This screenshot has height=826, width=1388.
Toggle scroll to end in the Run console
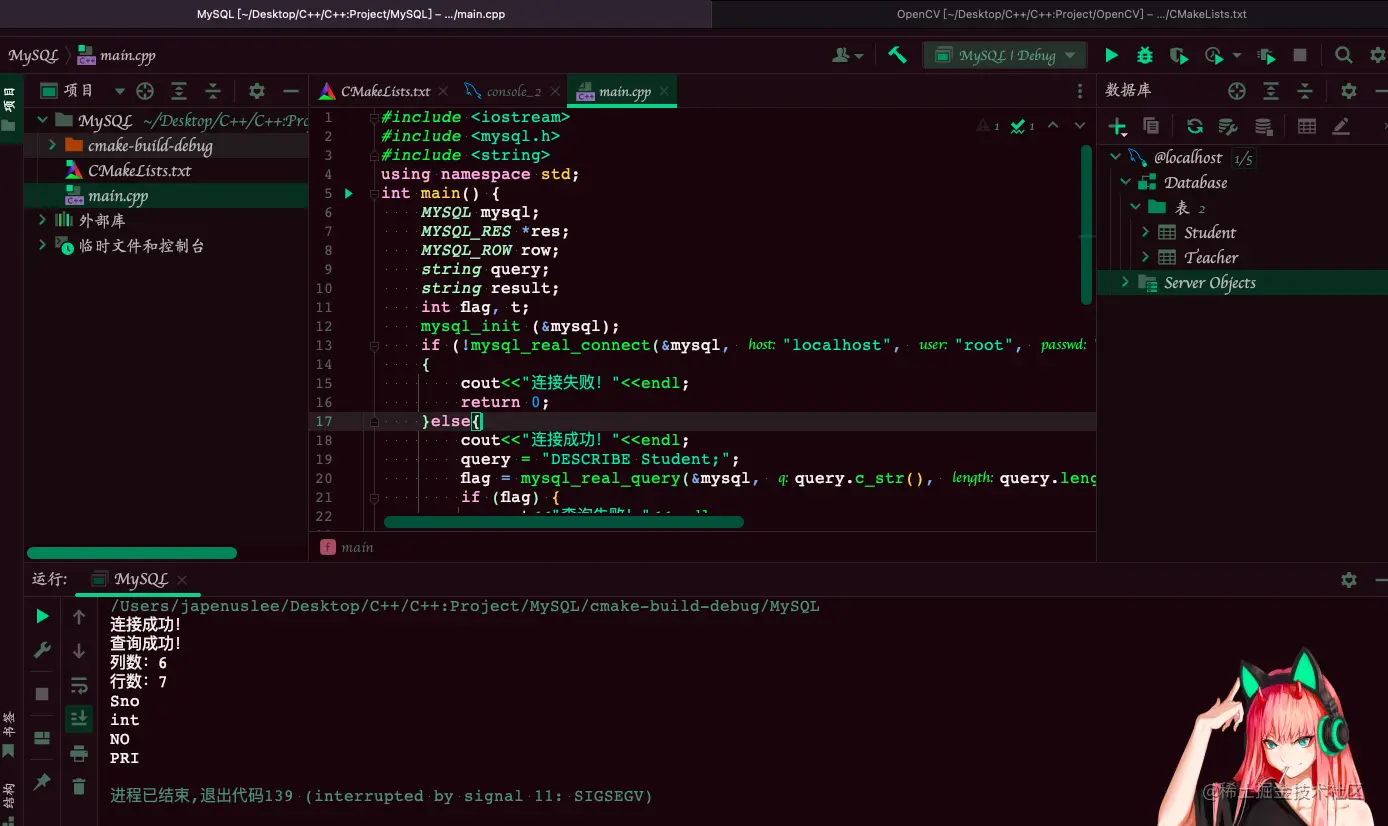[x=79, y=718]
